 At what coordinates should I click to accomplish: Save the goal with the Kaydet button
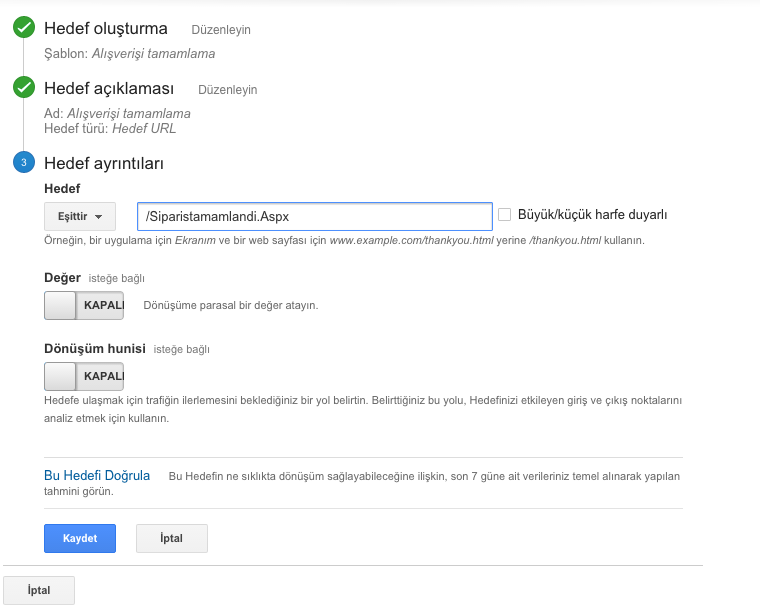pyautogui.click(x=80, y=538)
